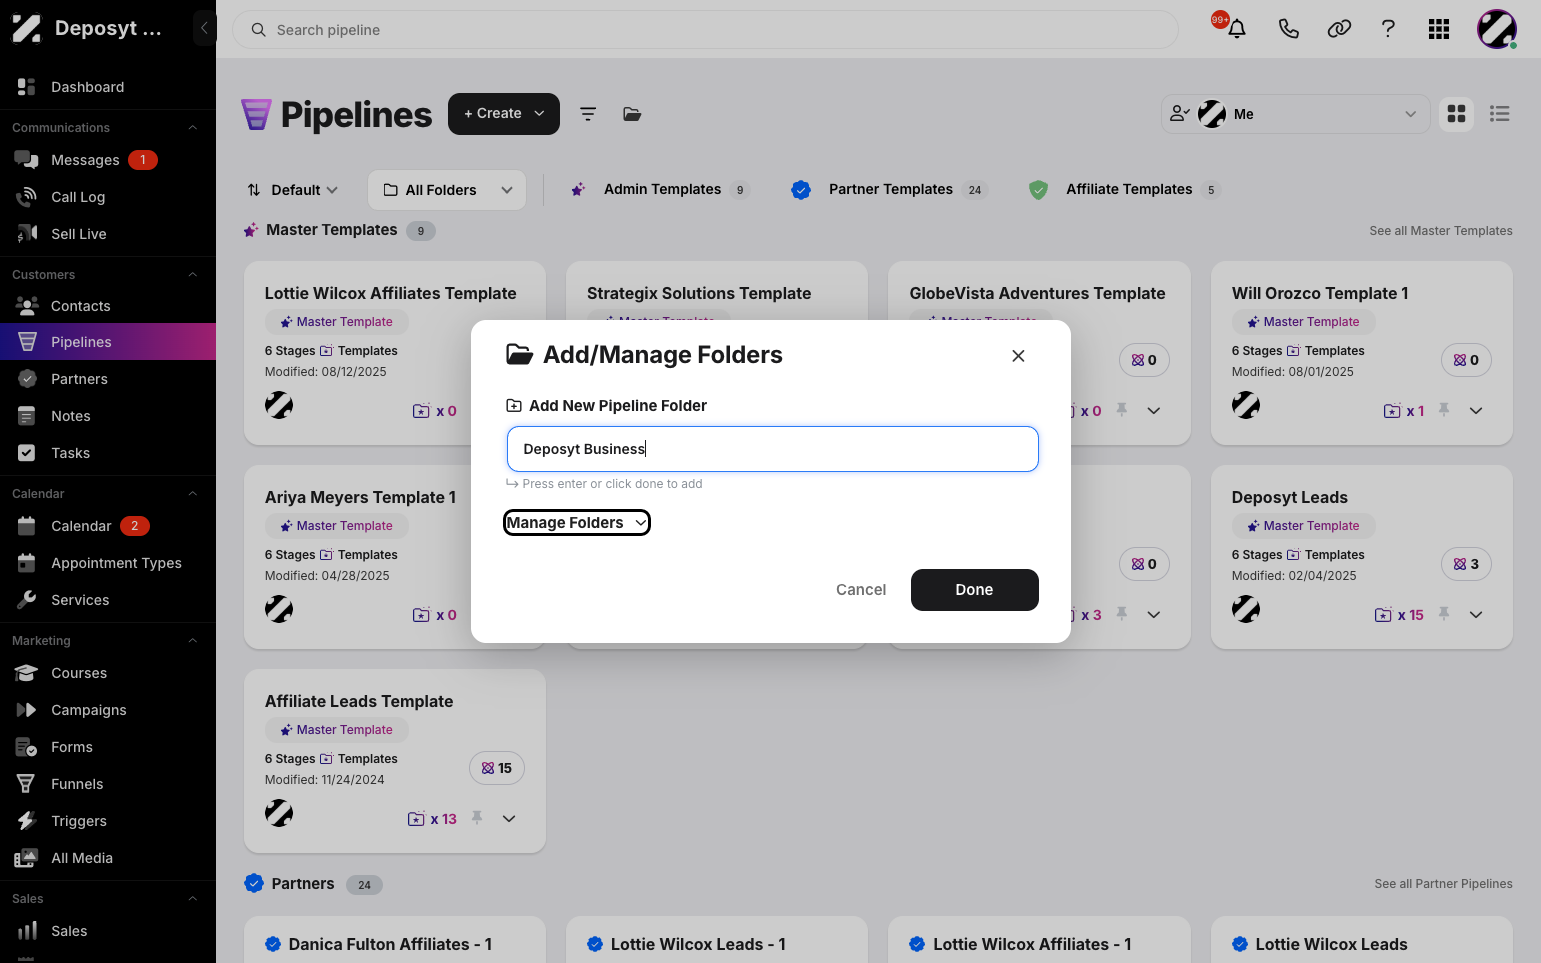Click the Search pipeline field
This screenshot has height=963, width=1541.
click(705, 30)
